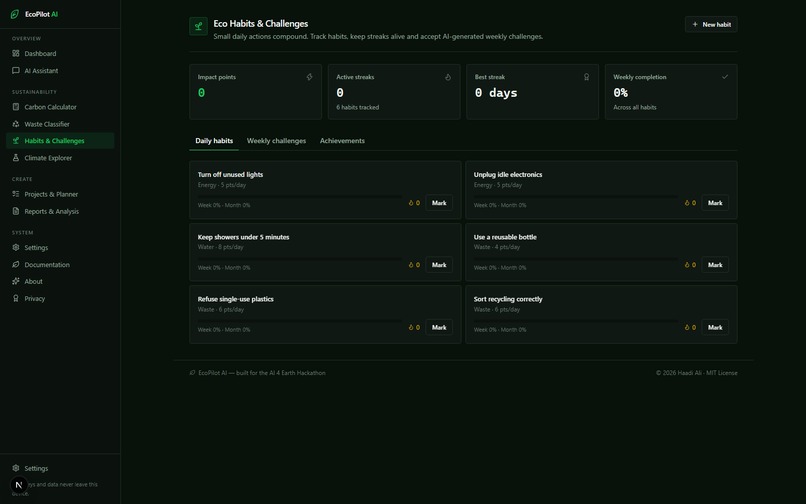The width and height of the screenshot is (806, 504).
Task: Click the round N avatar badge
Action: pos(19,484)
